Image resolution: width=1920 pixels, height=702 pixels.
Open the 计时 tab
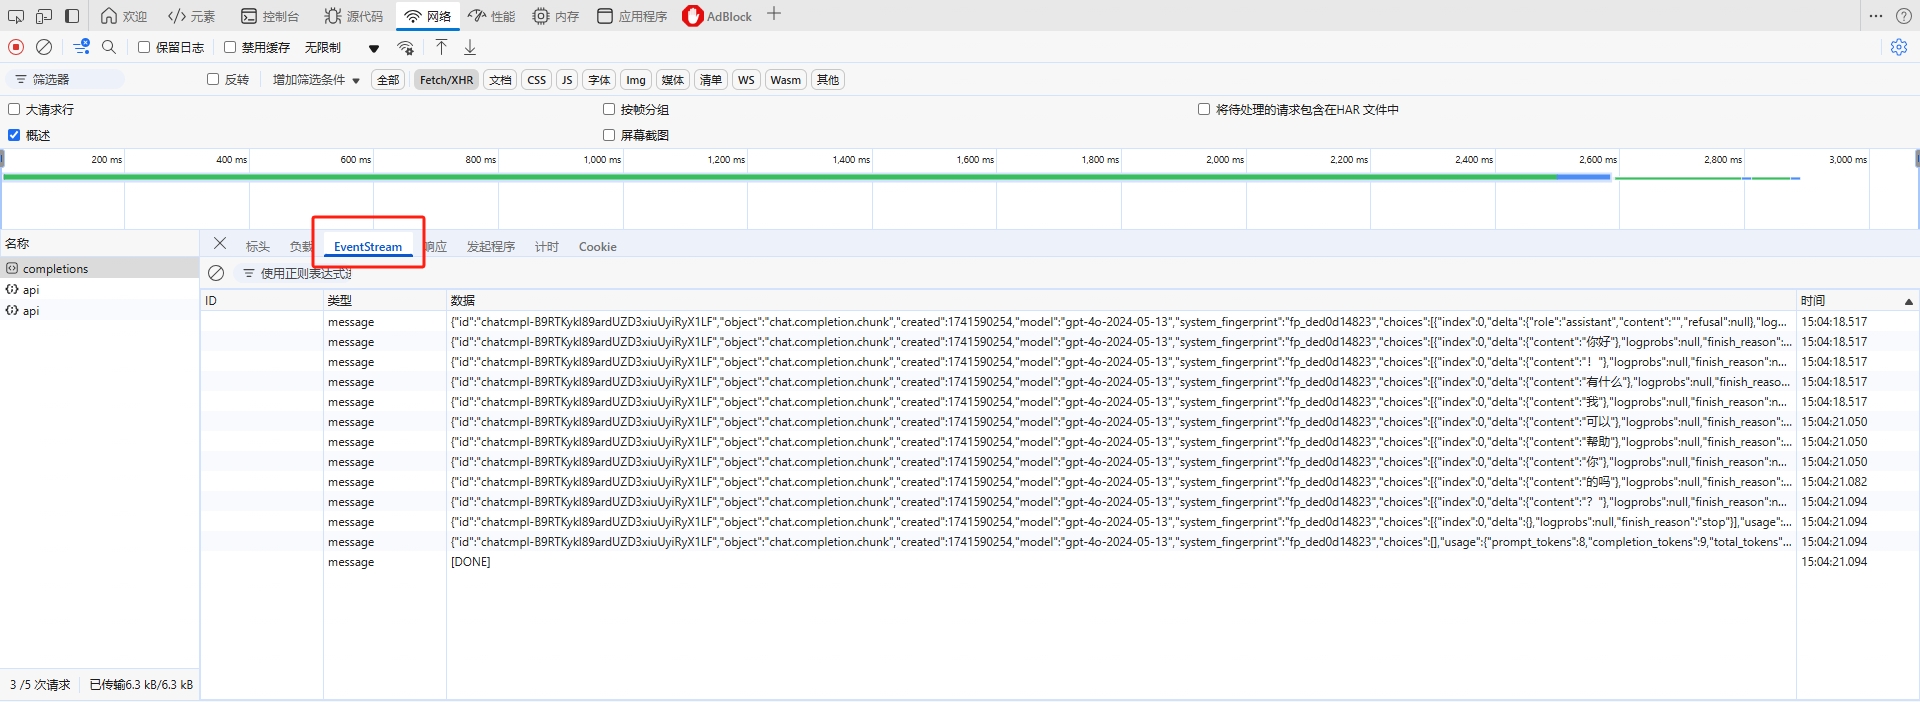tap(547, 246)
